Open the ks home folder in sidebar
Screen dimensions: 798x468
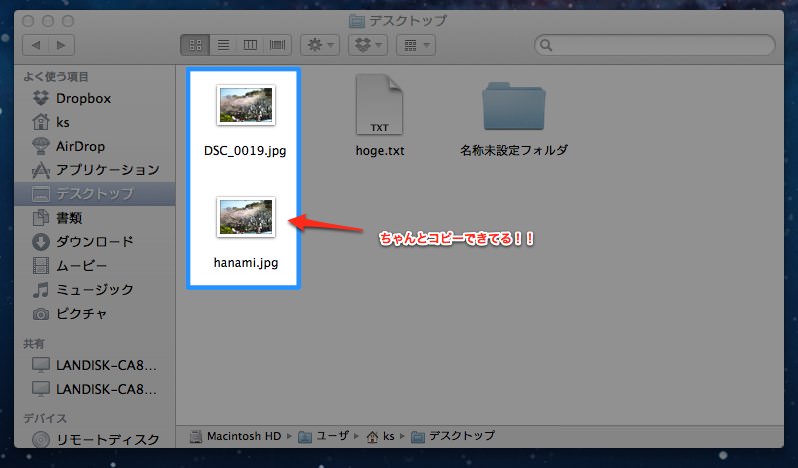pyautogui.click(x=95, y=122)
